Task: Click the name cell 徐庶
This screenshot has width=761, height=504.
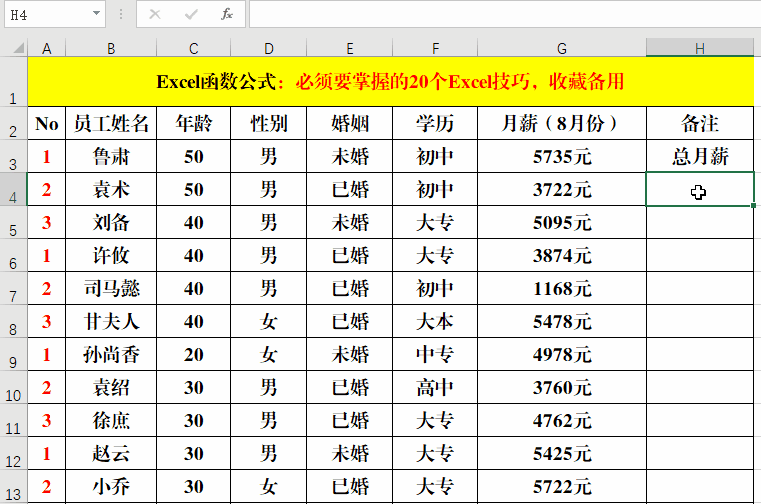Action: coord(111,420)
